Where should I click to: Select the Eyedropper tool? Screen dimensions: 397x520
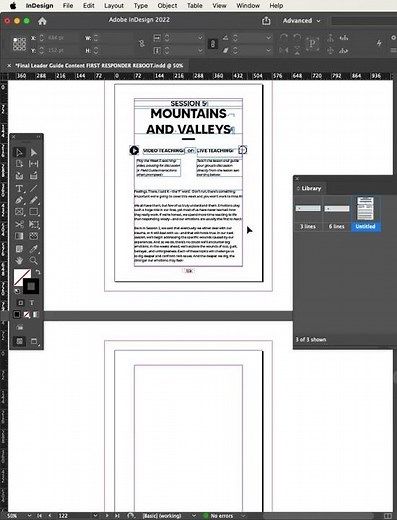34,249
